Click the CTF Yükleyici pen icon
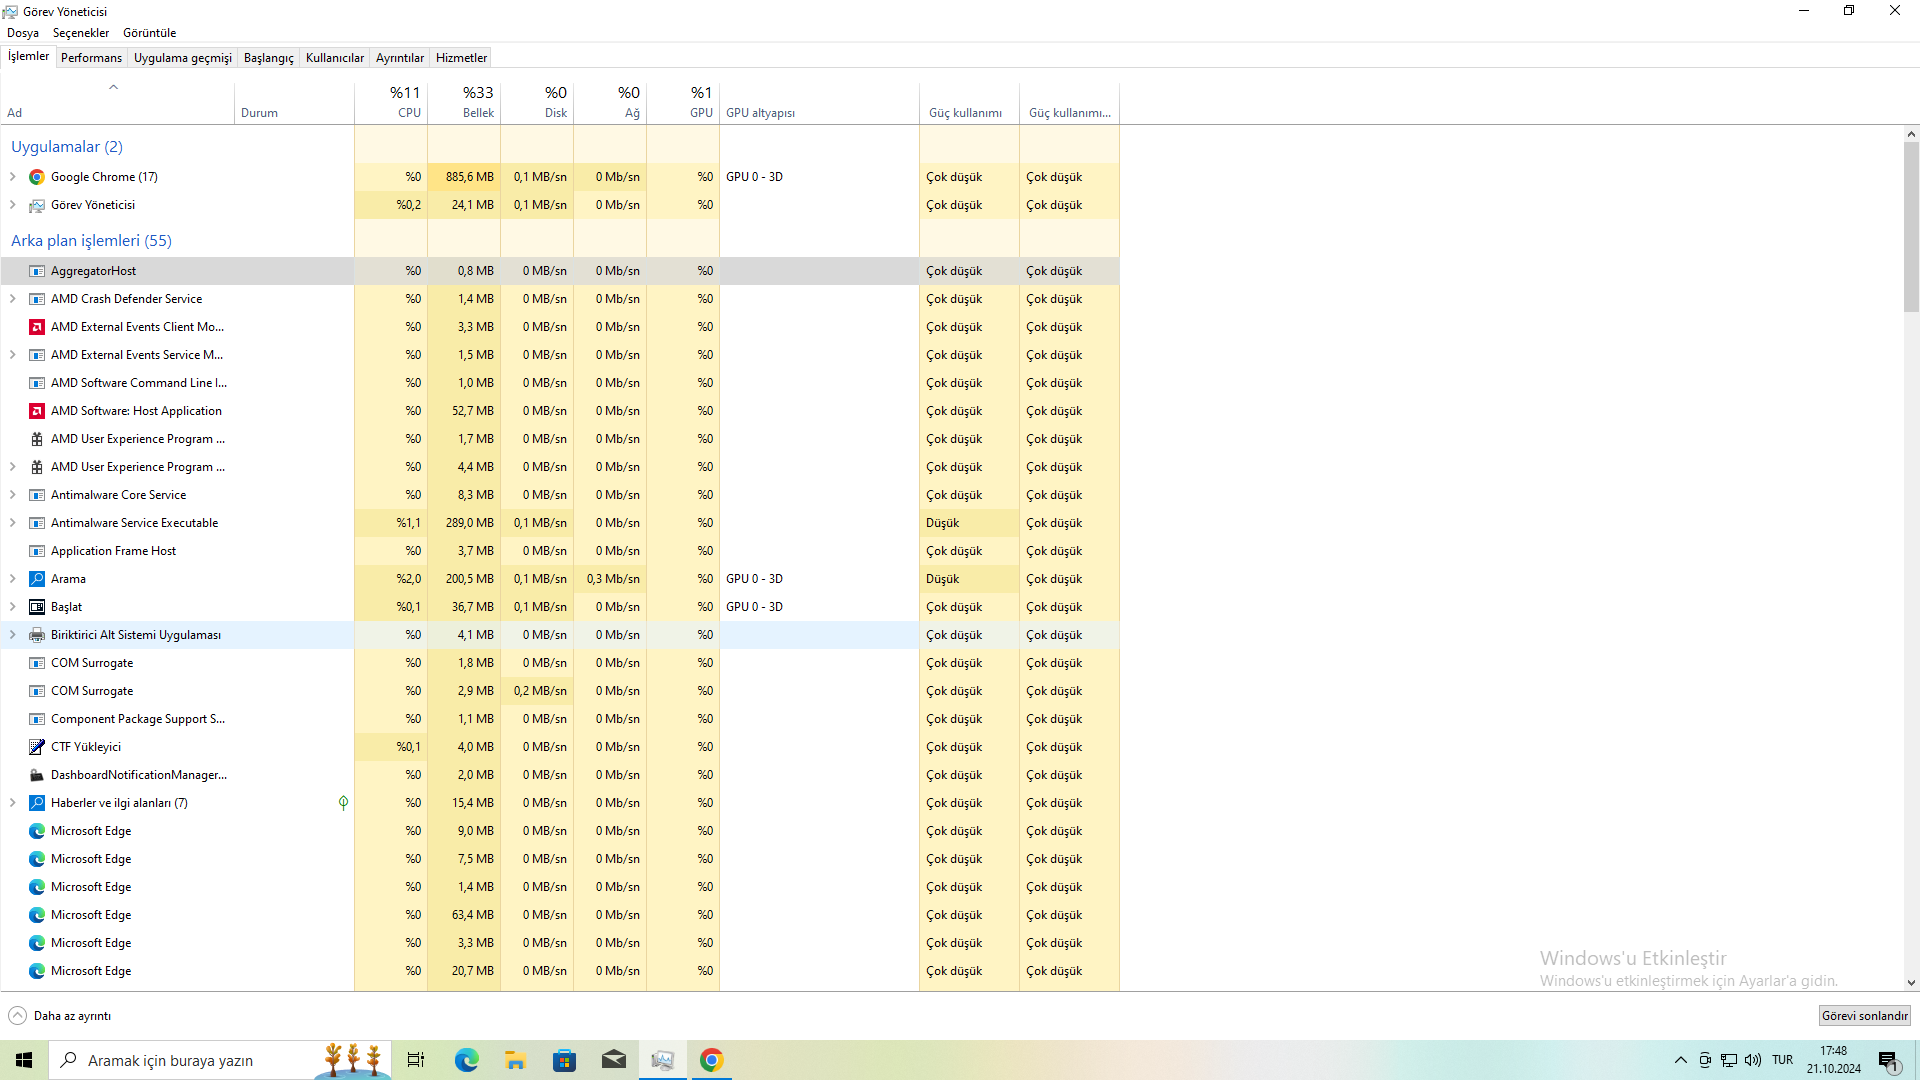 (x=37, y=747)
